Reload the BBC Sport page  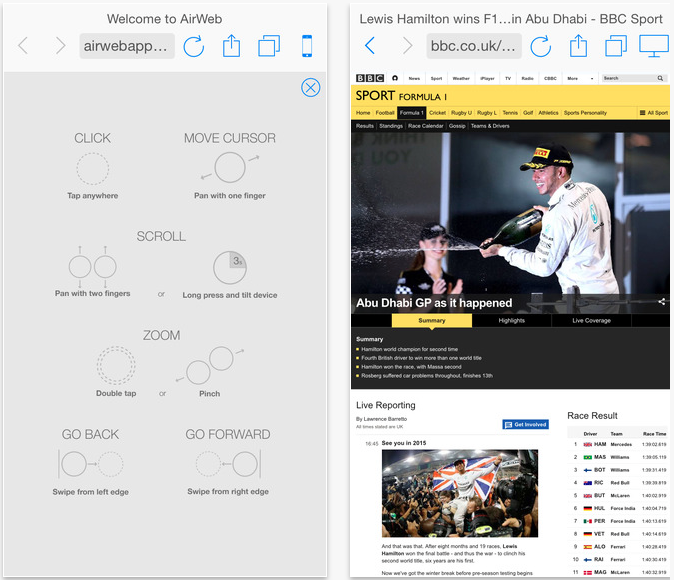[x=540, y=46]
